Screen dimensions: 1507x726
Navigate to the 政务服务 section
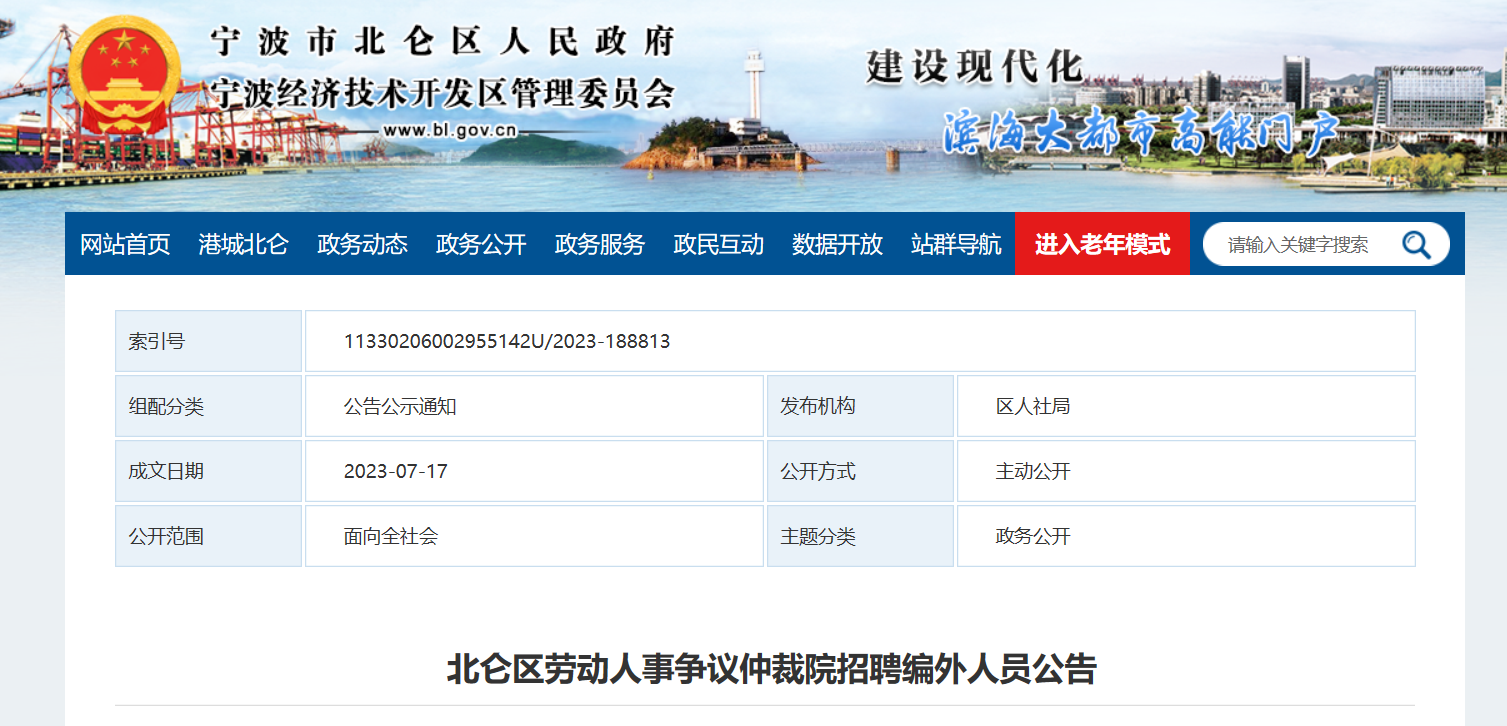[599, 244]
